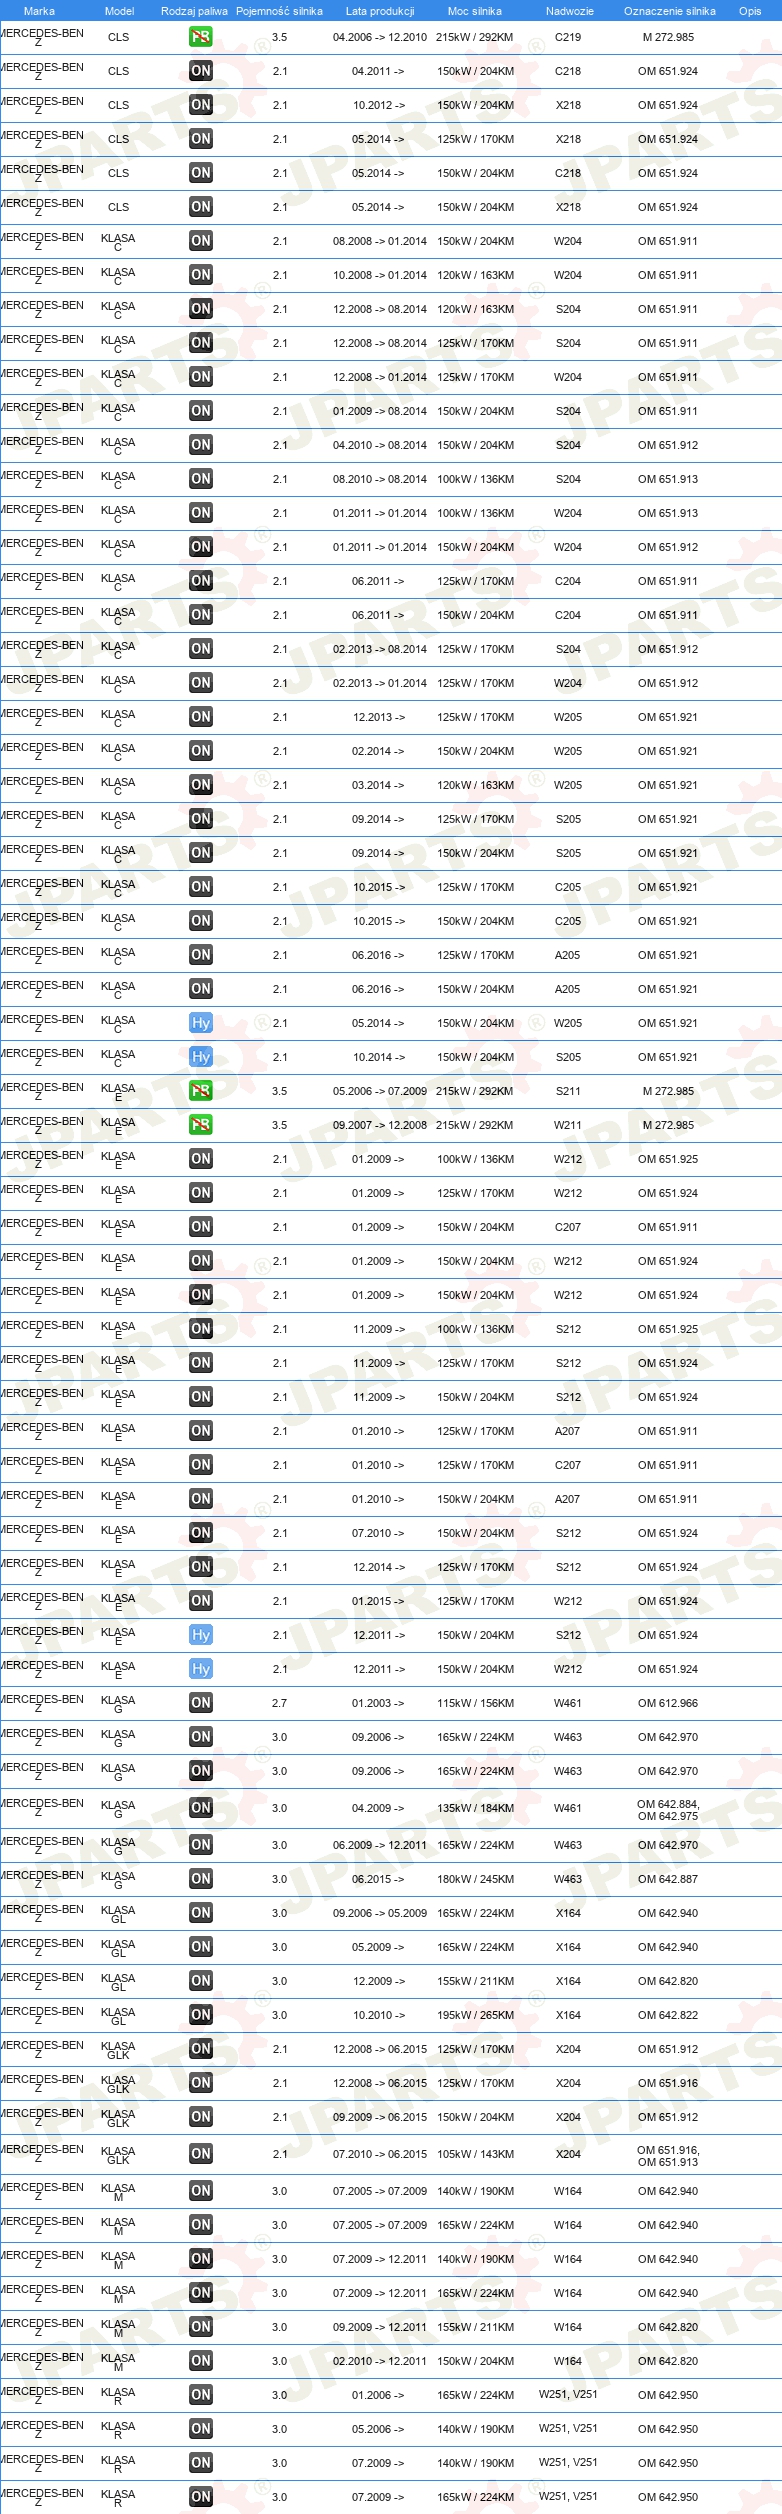Select ON icon in row 08.2008 -> 01.2014
The height and width of the screenshot is (2514, 782).
[x=201, y=241]
